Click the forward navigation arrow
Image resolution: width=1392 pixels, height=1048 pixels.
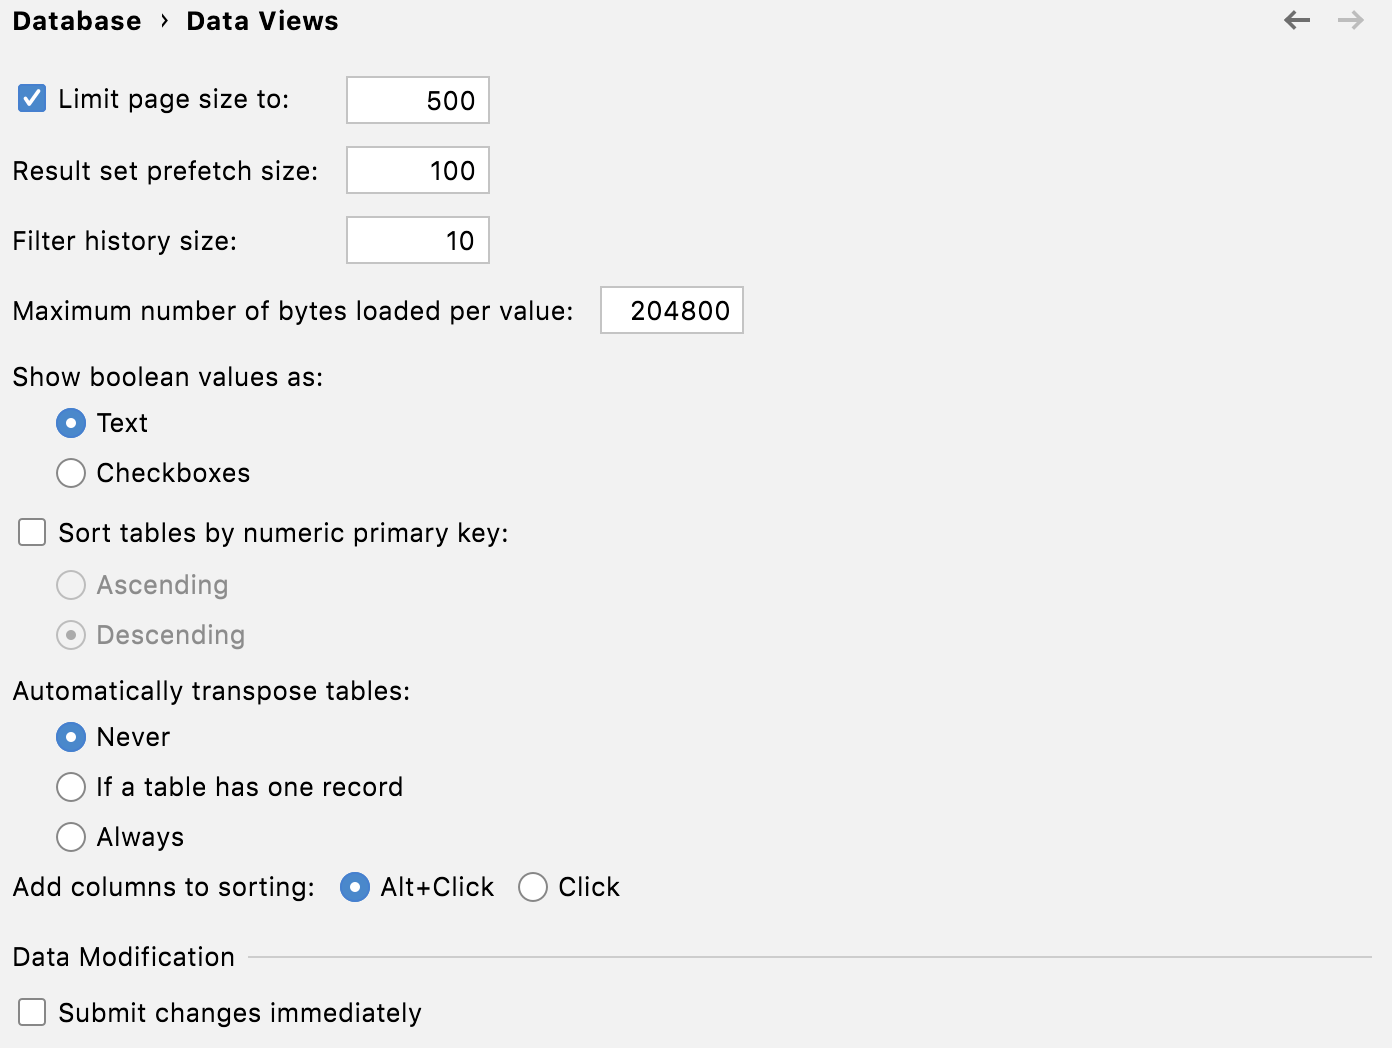(1350, 20)
